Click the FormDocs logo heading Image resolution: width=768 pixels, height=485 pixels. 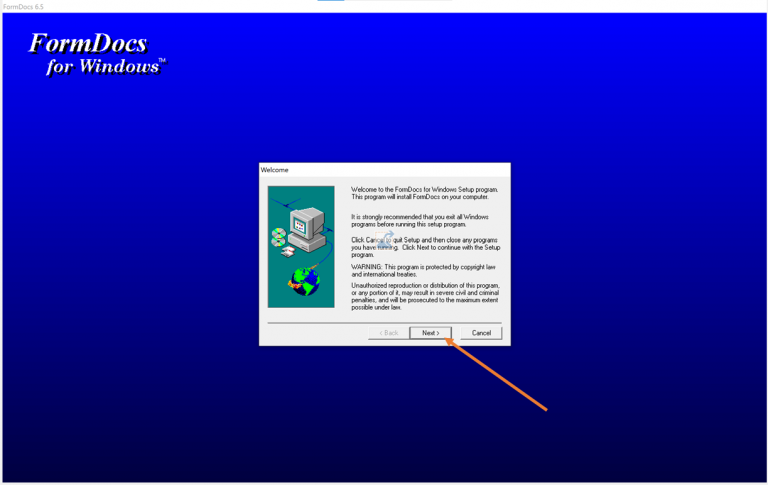click(88, 44)
